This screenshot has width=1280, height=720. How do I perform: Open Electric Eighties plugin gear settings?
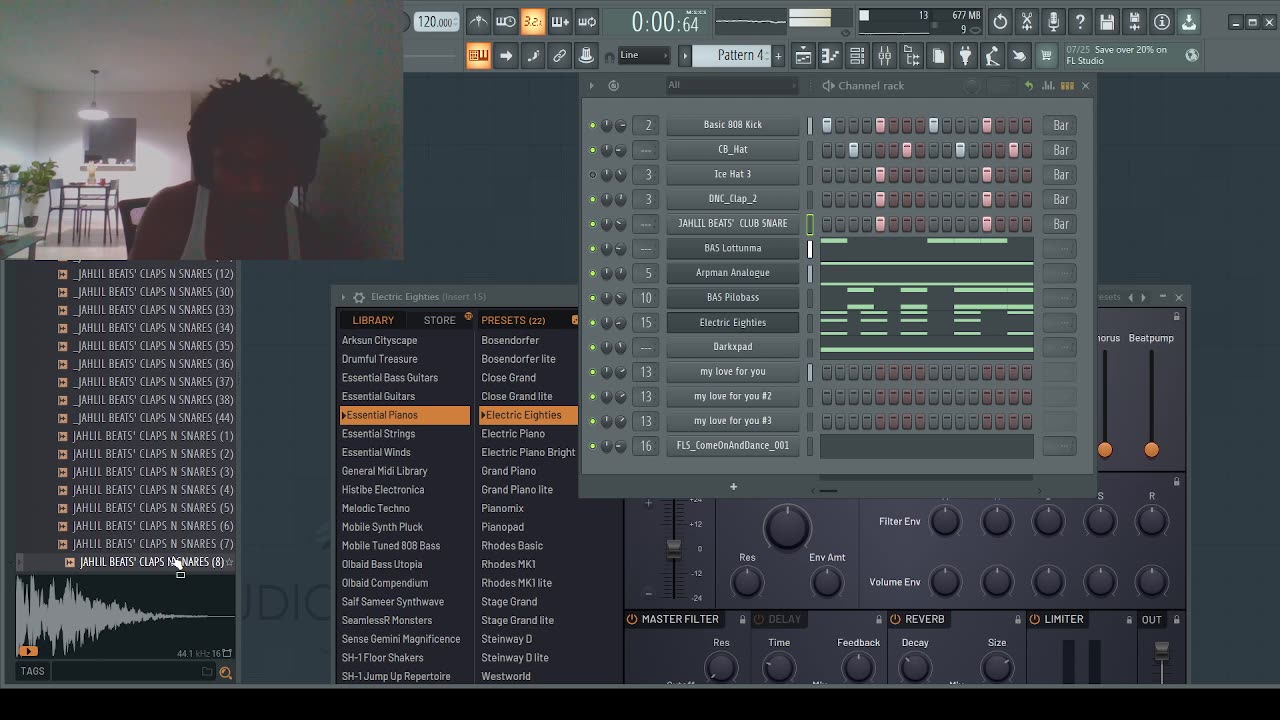[x=359, y=297]
